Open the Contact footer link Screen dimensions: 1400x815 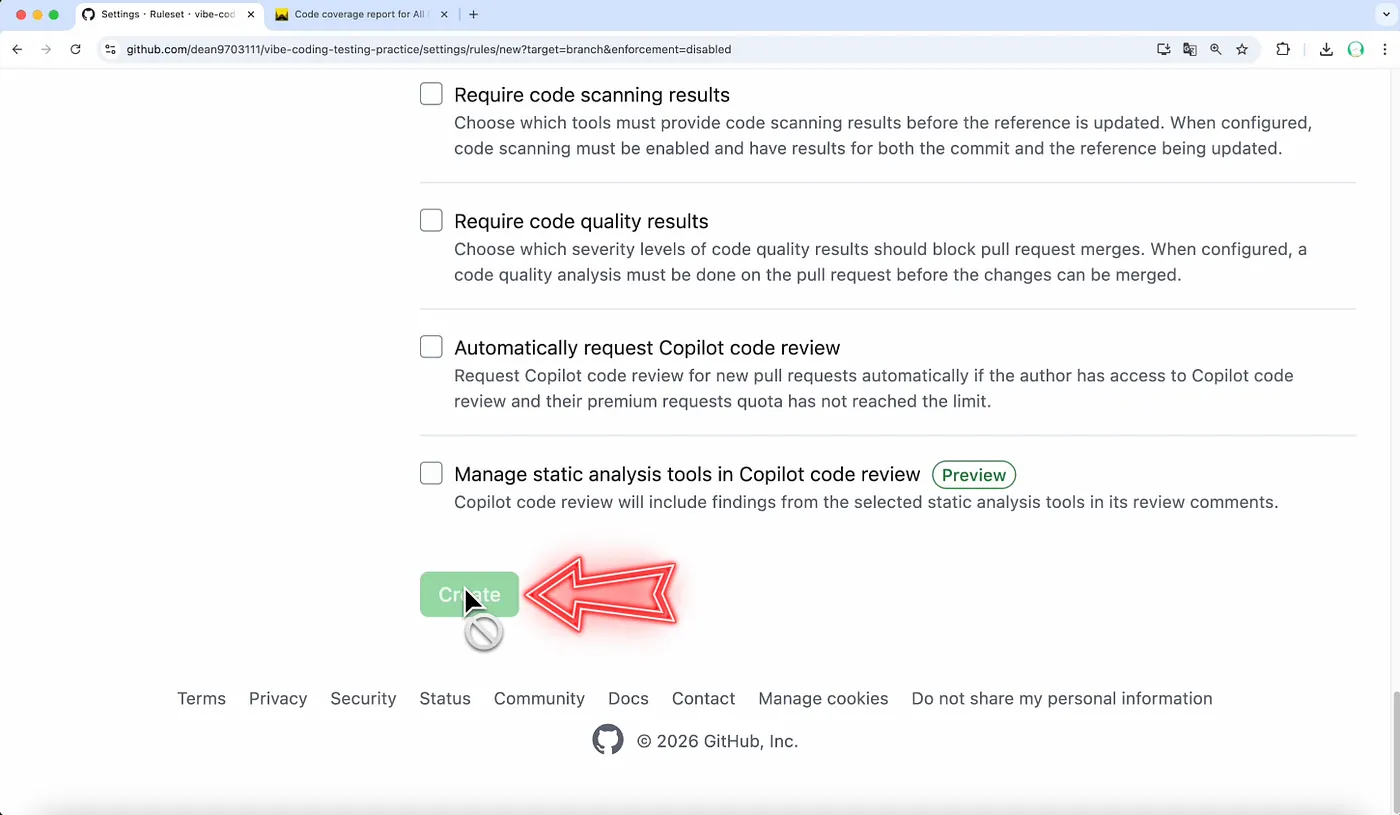(x=703, y=698)
